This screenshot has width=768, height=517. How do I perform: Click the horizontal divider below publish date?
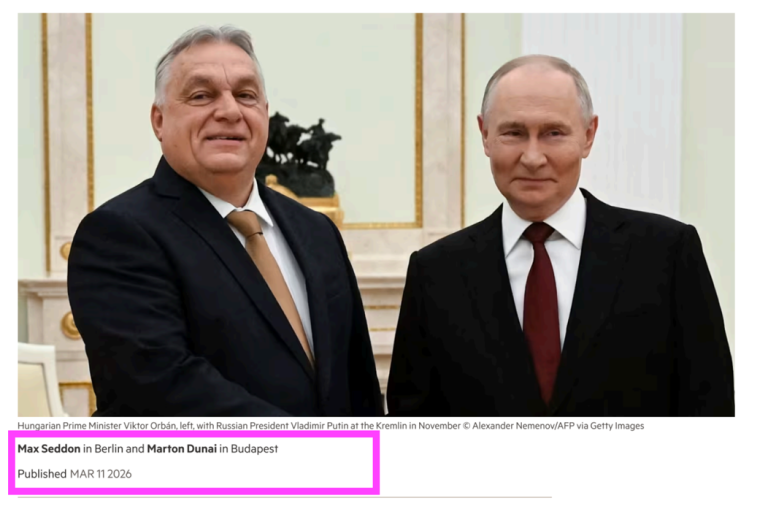[285, 497]
